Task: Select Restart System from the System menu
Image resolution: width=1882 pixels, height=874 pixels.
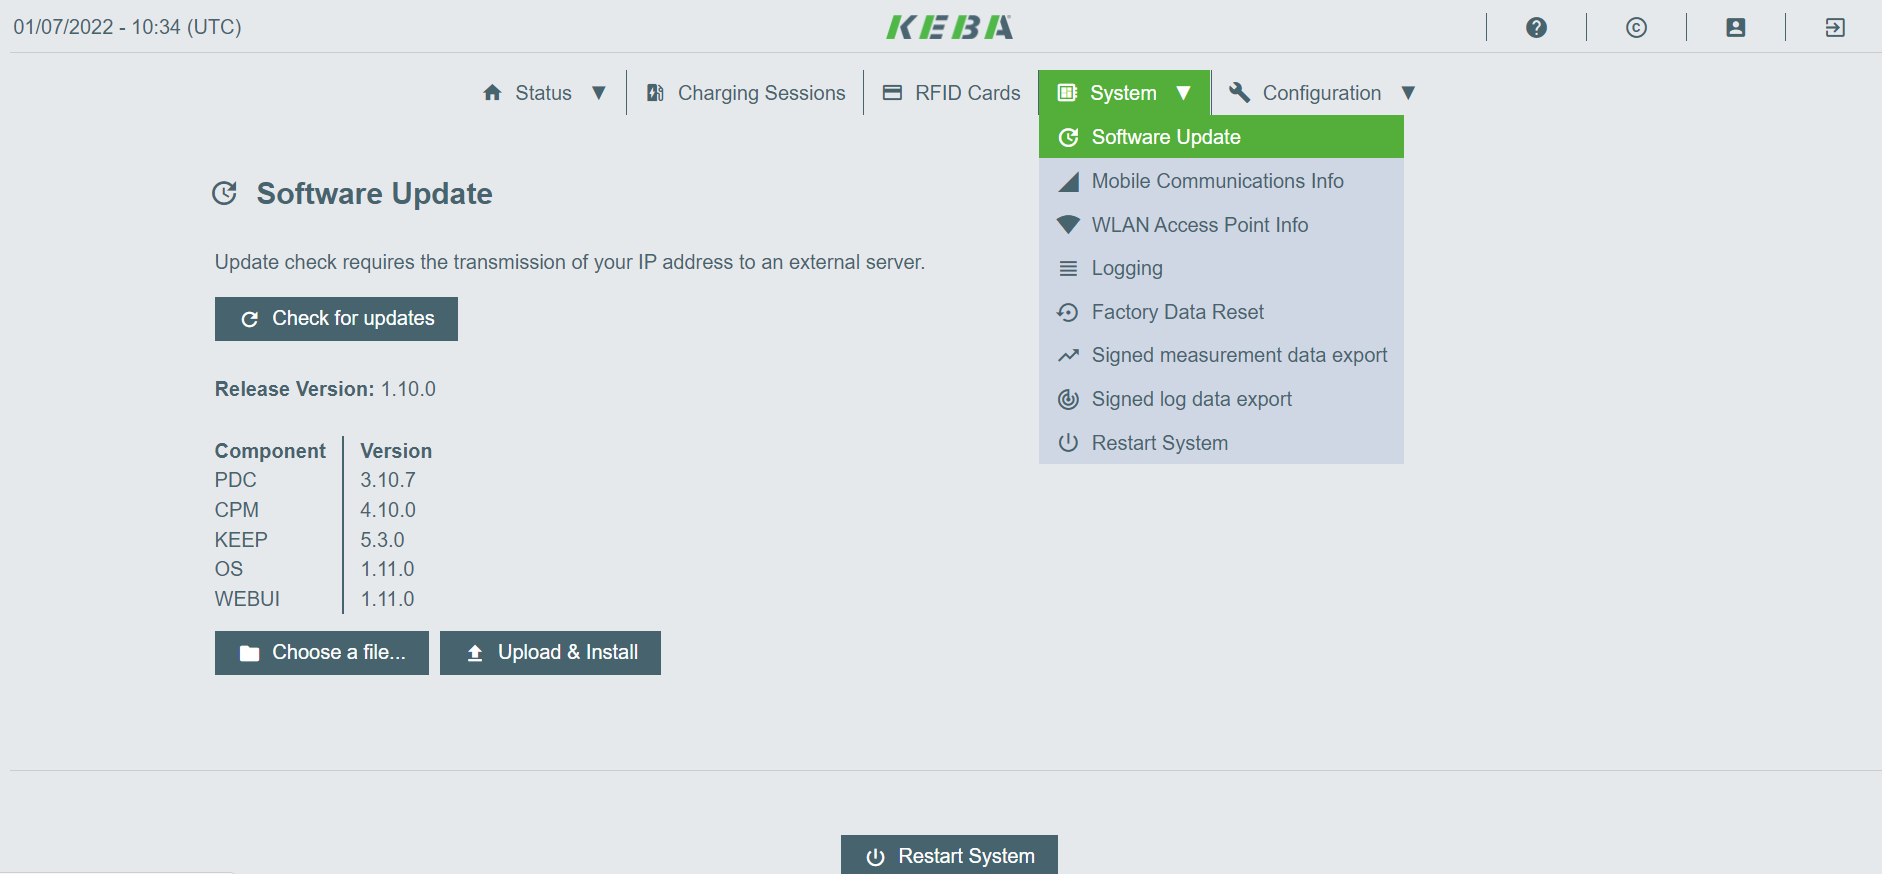Action: [1159, 442]
